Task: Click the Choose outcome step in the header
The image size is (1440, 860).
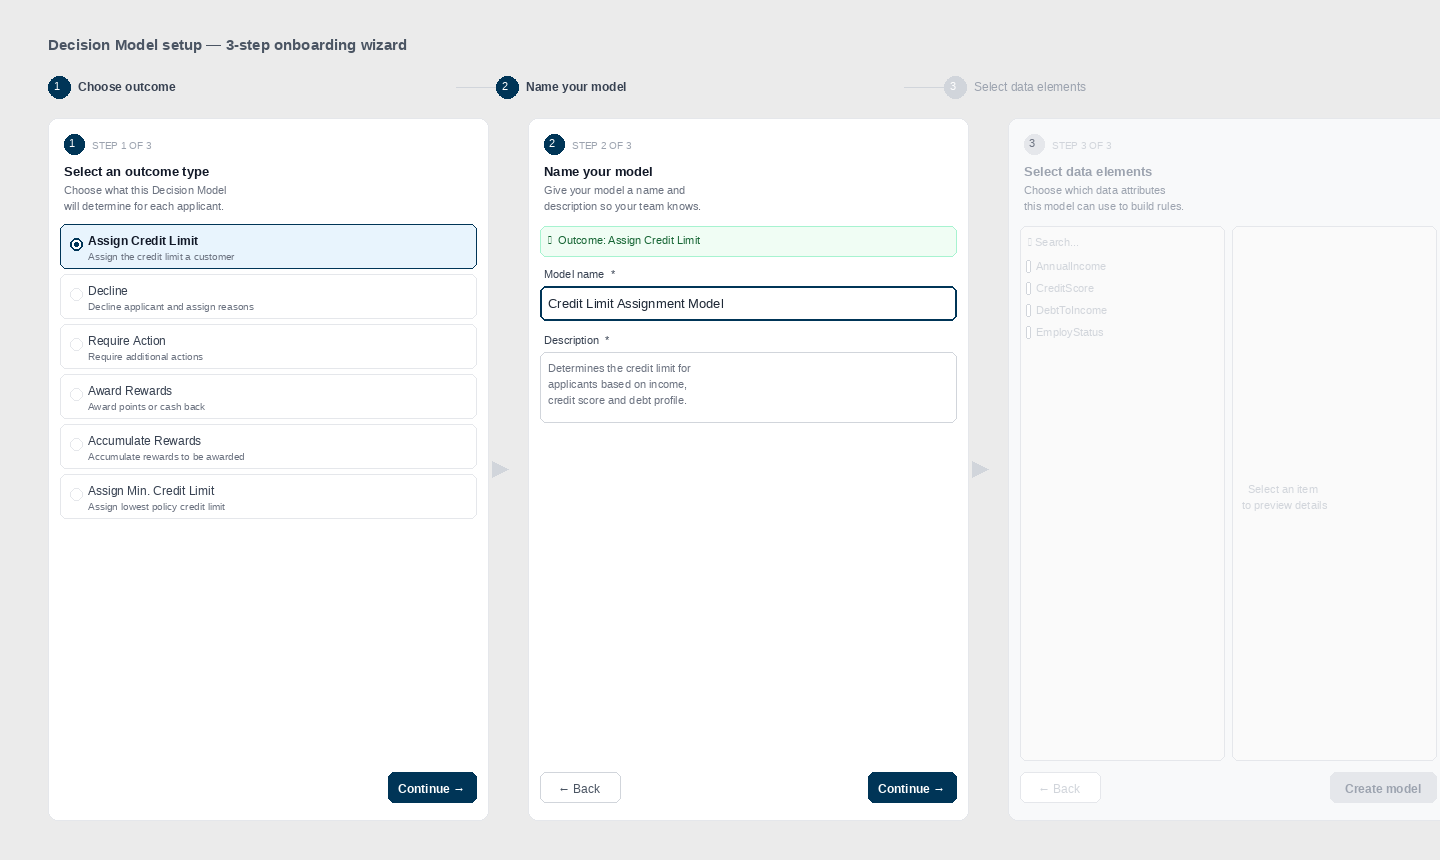Action: click(127, 87)
